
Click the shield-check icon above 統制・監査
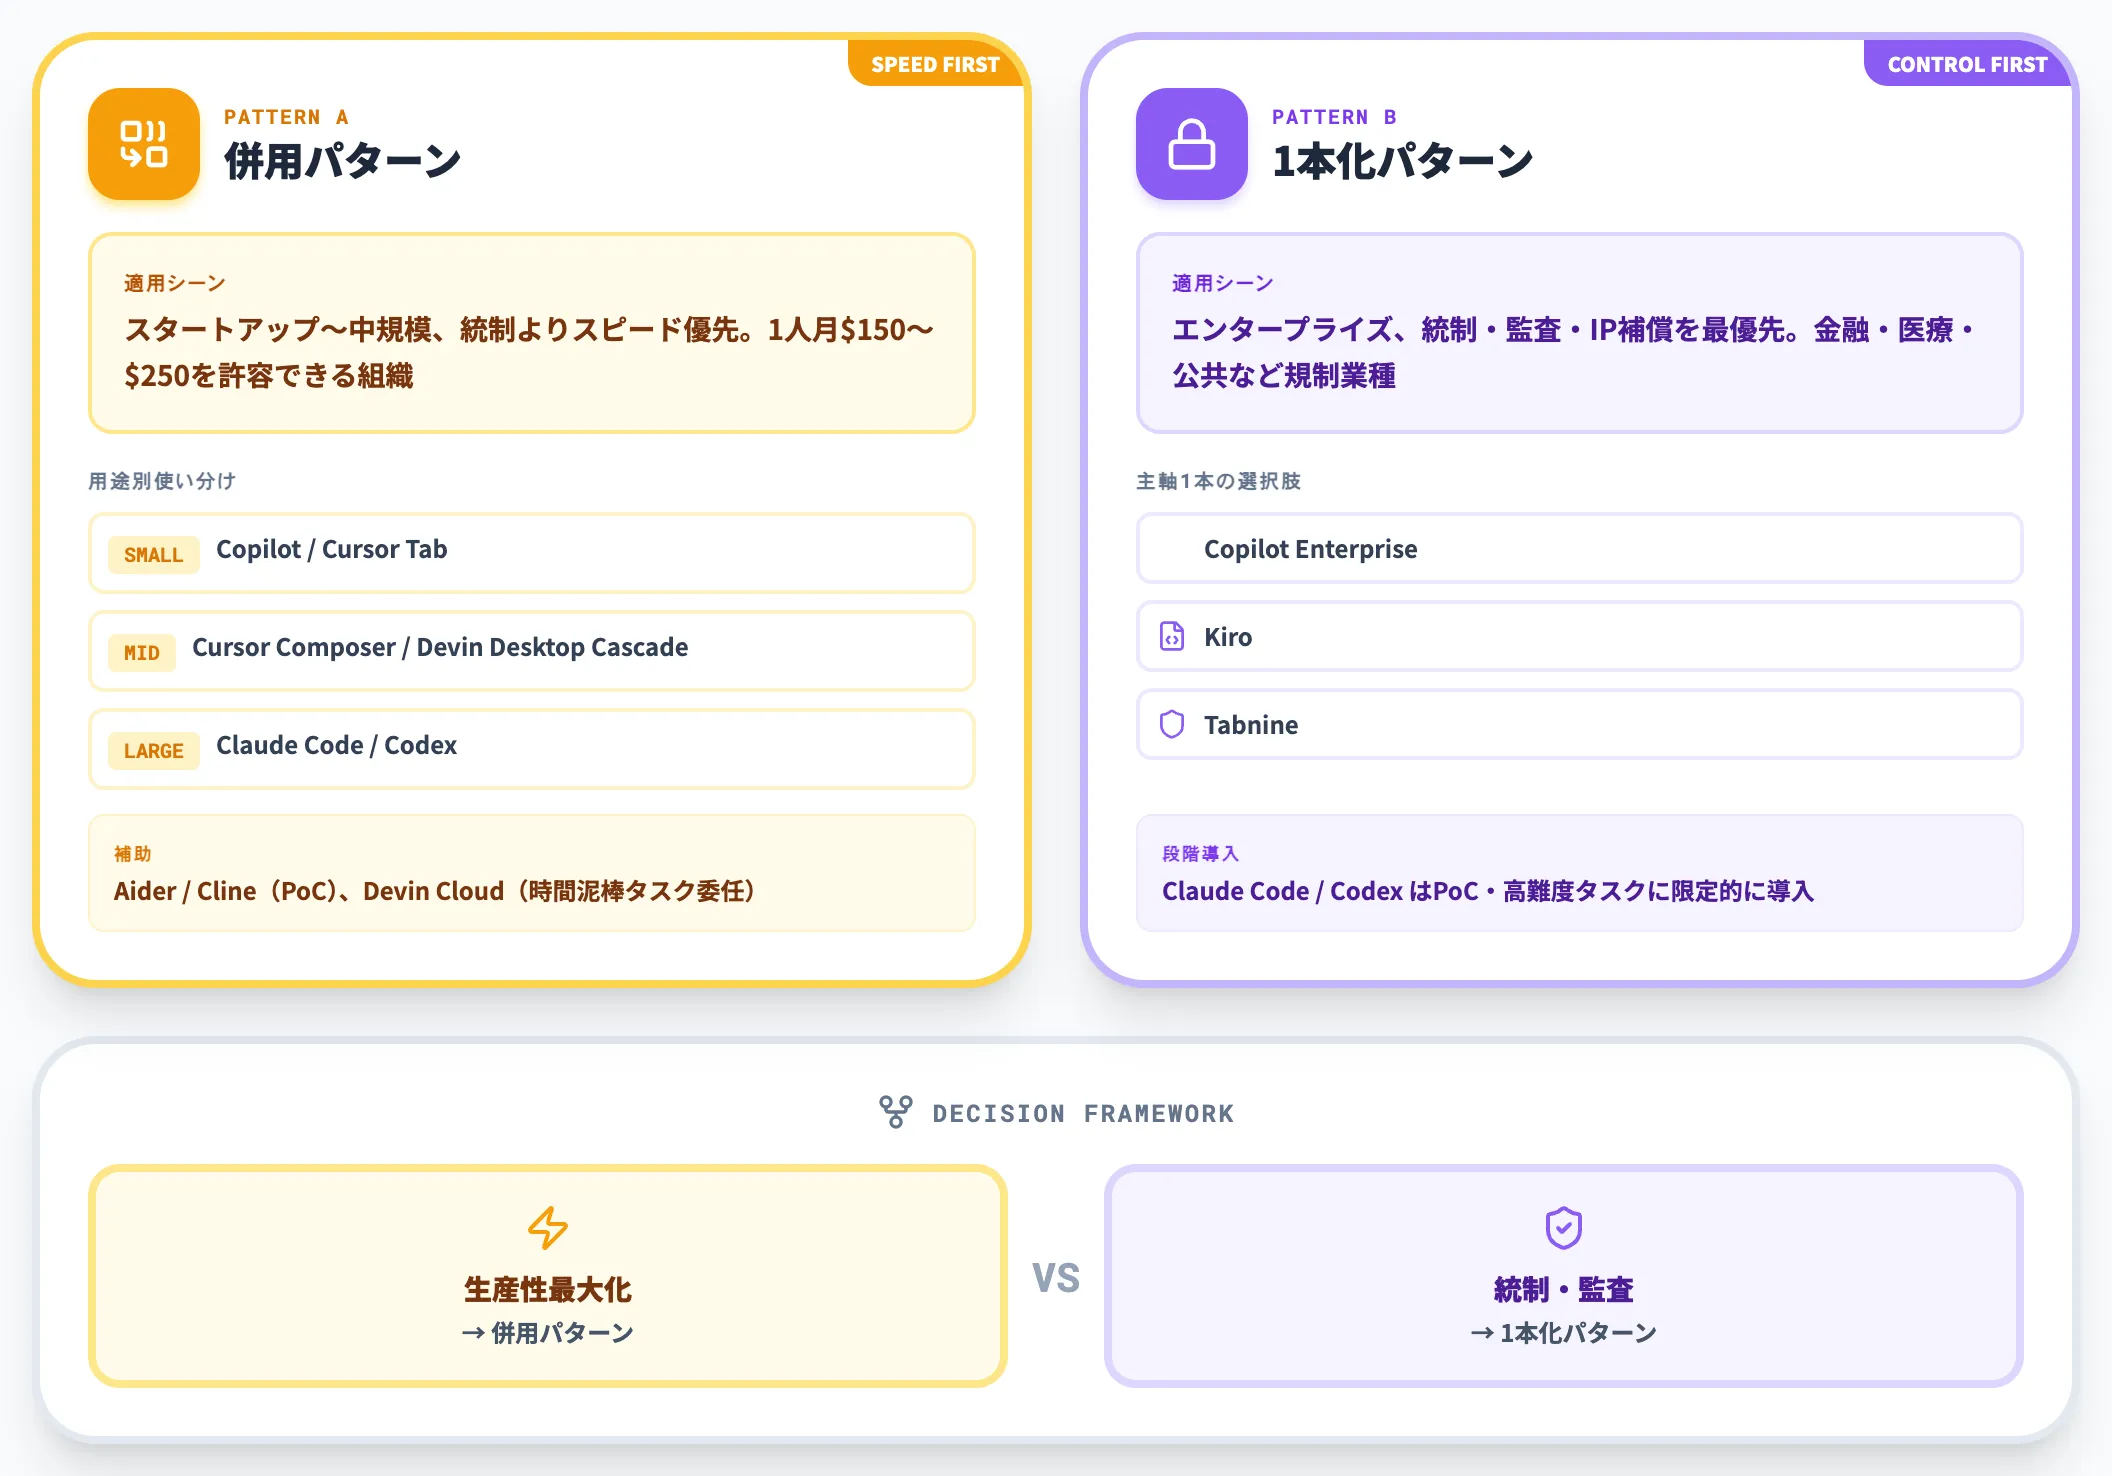(1564, 1228)
